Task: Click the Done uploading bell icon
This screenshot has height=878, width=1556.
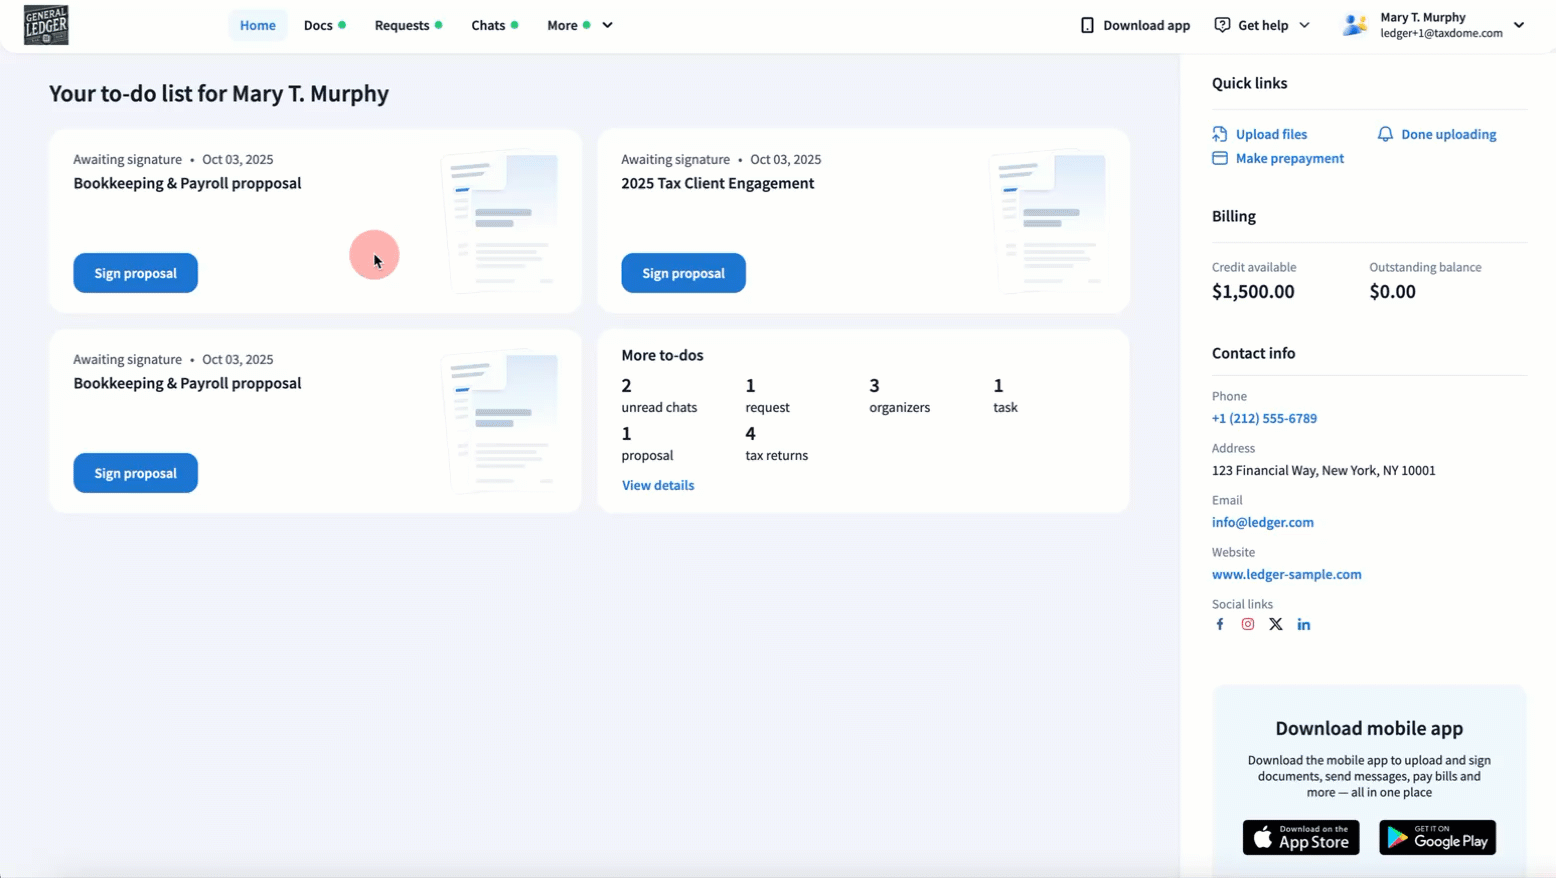Action: (x=1385, y=134)
